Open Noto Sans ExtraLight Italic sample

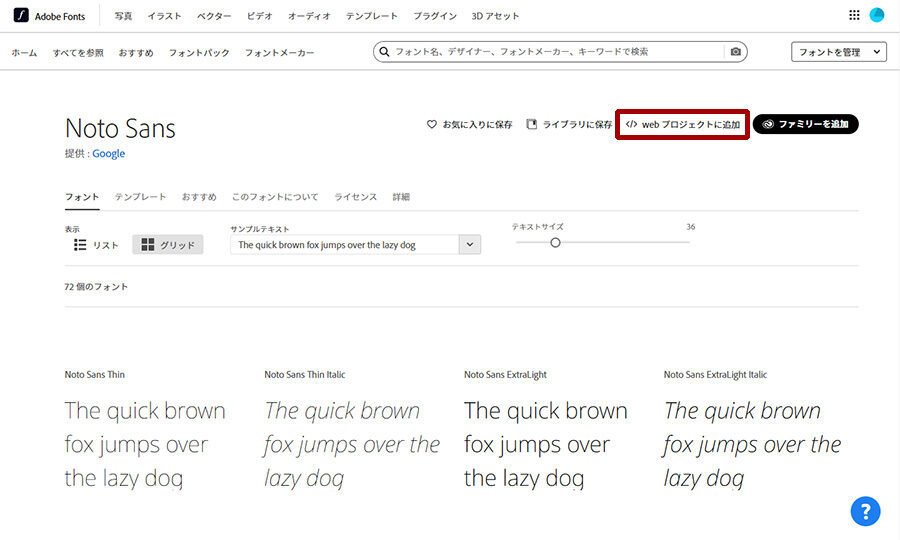752,444
